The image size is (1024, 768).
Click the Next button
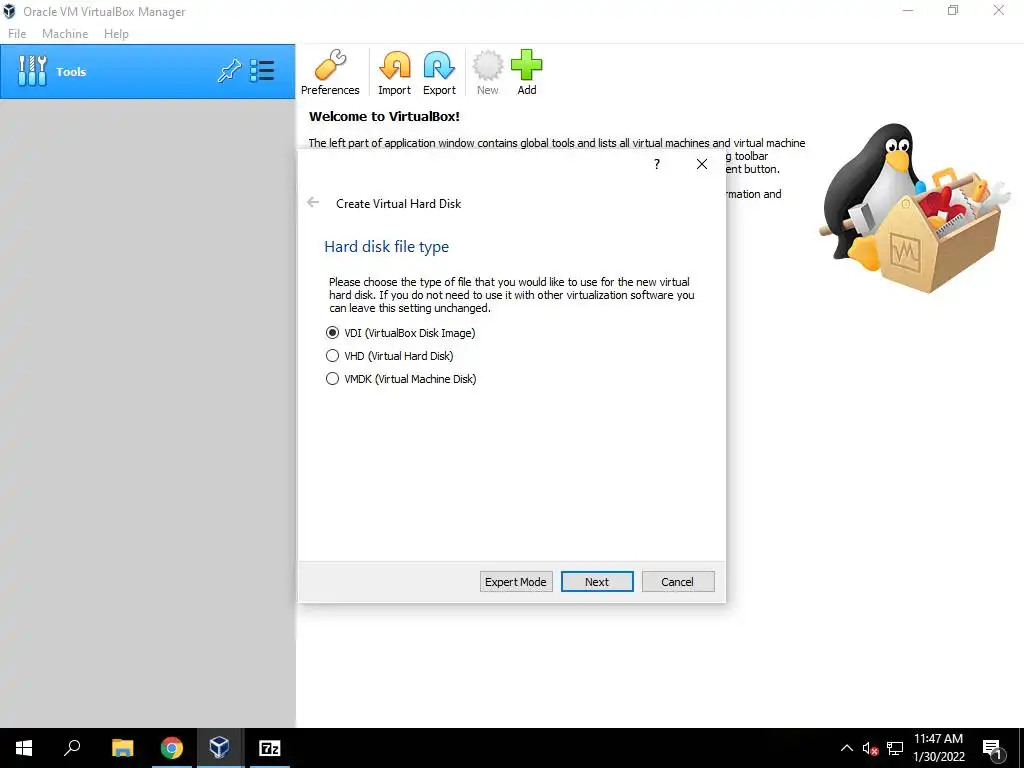[x=597, y=582]
